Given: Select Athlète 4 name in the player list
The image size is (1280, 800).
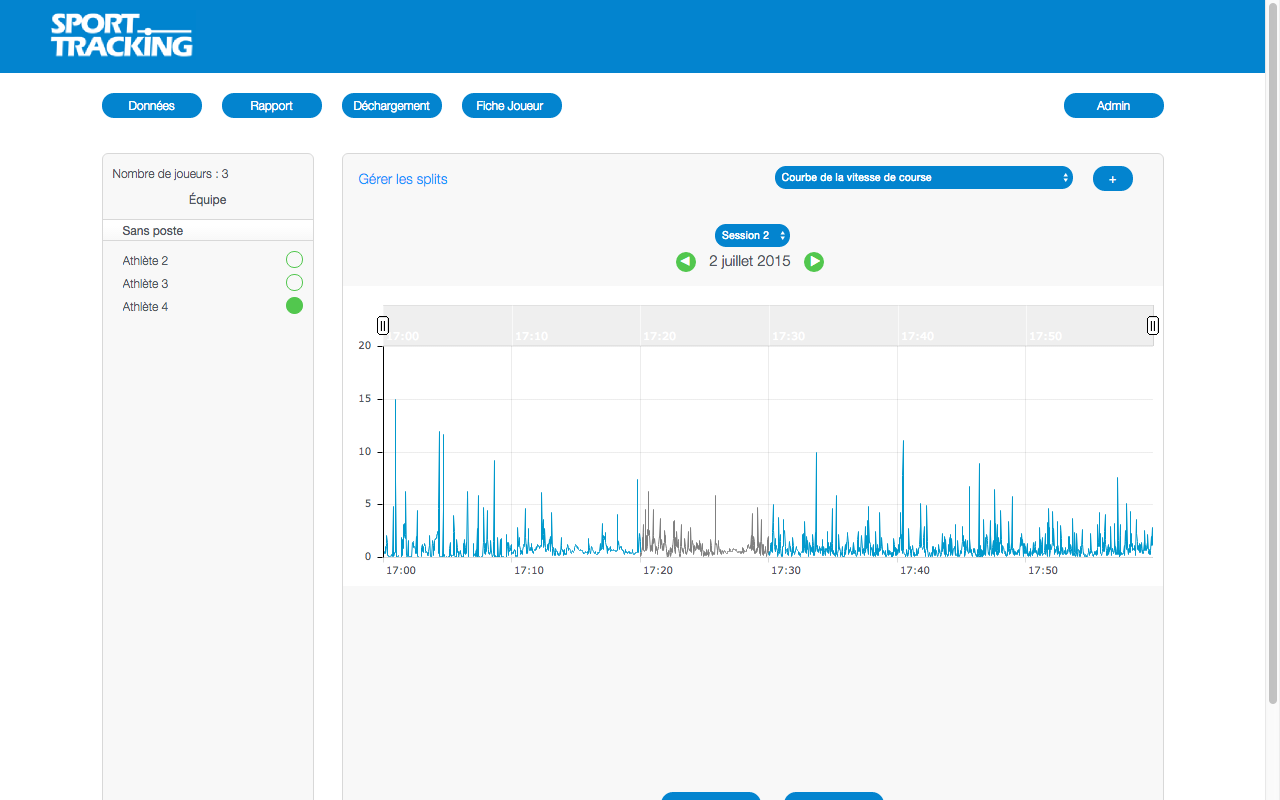Looking at the screenshot, I should [x=146, y=307].
